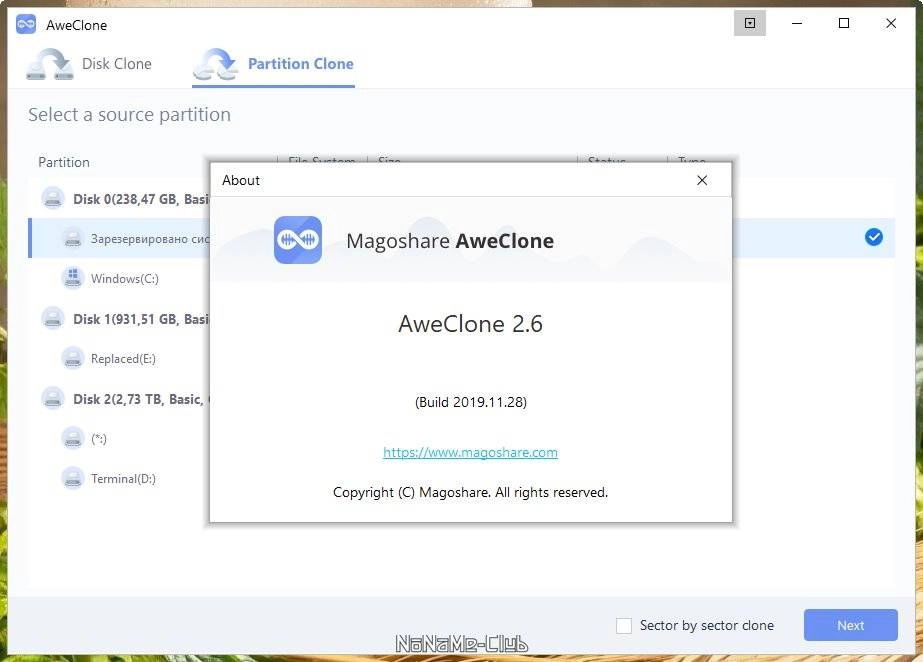Click the Disk 1 drive icon
The height and width of the screenshot is (662, 923).
(53, 318)
